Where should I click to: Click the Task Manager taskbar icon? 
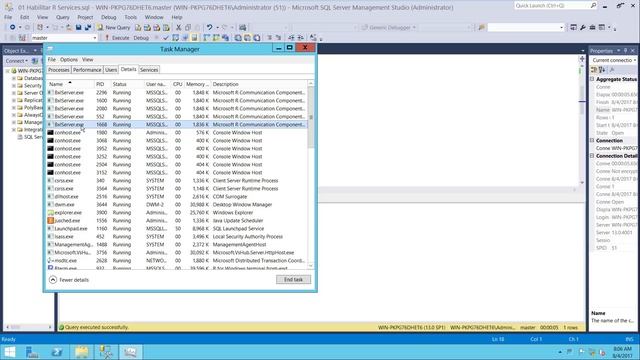130,352
